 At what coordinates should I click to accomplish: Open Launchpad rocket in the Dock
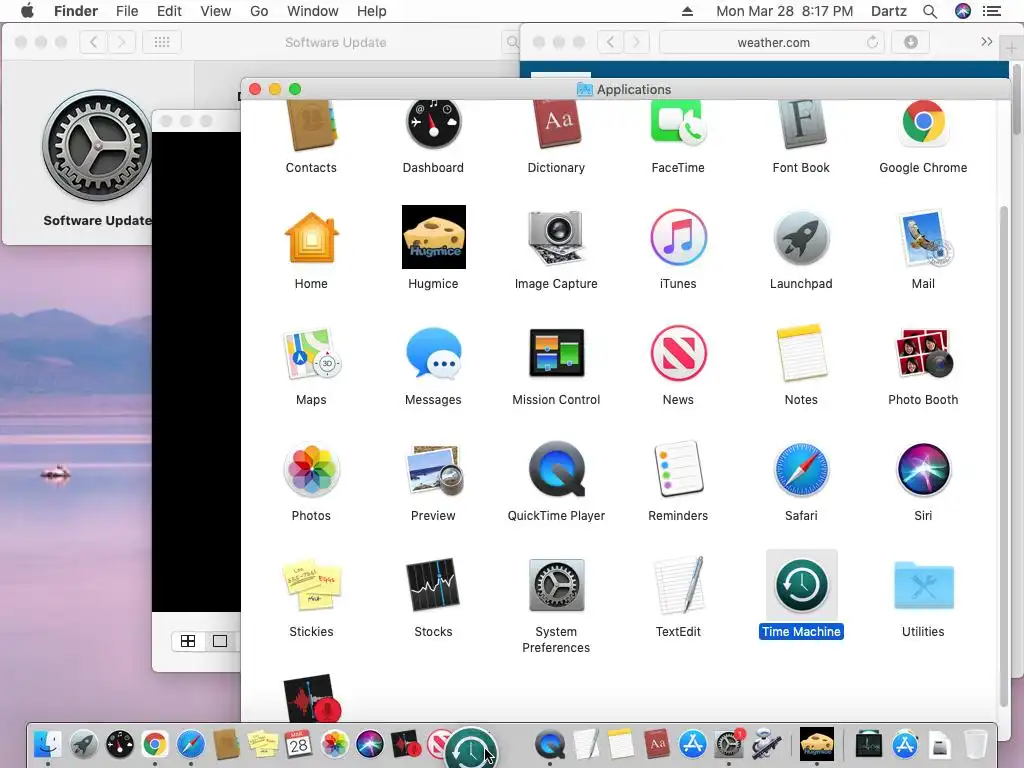point(84,744)
